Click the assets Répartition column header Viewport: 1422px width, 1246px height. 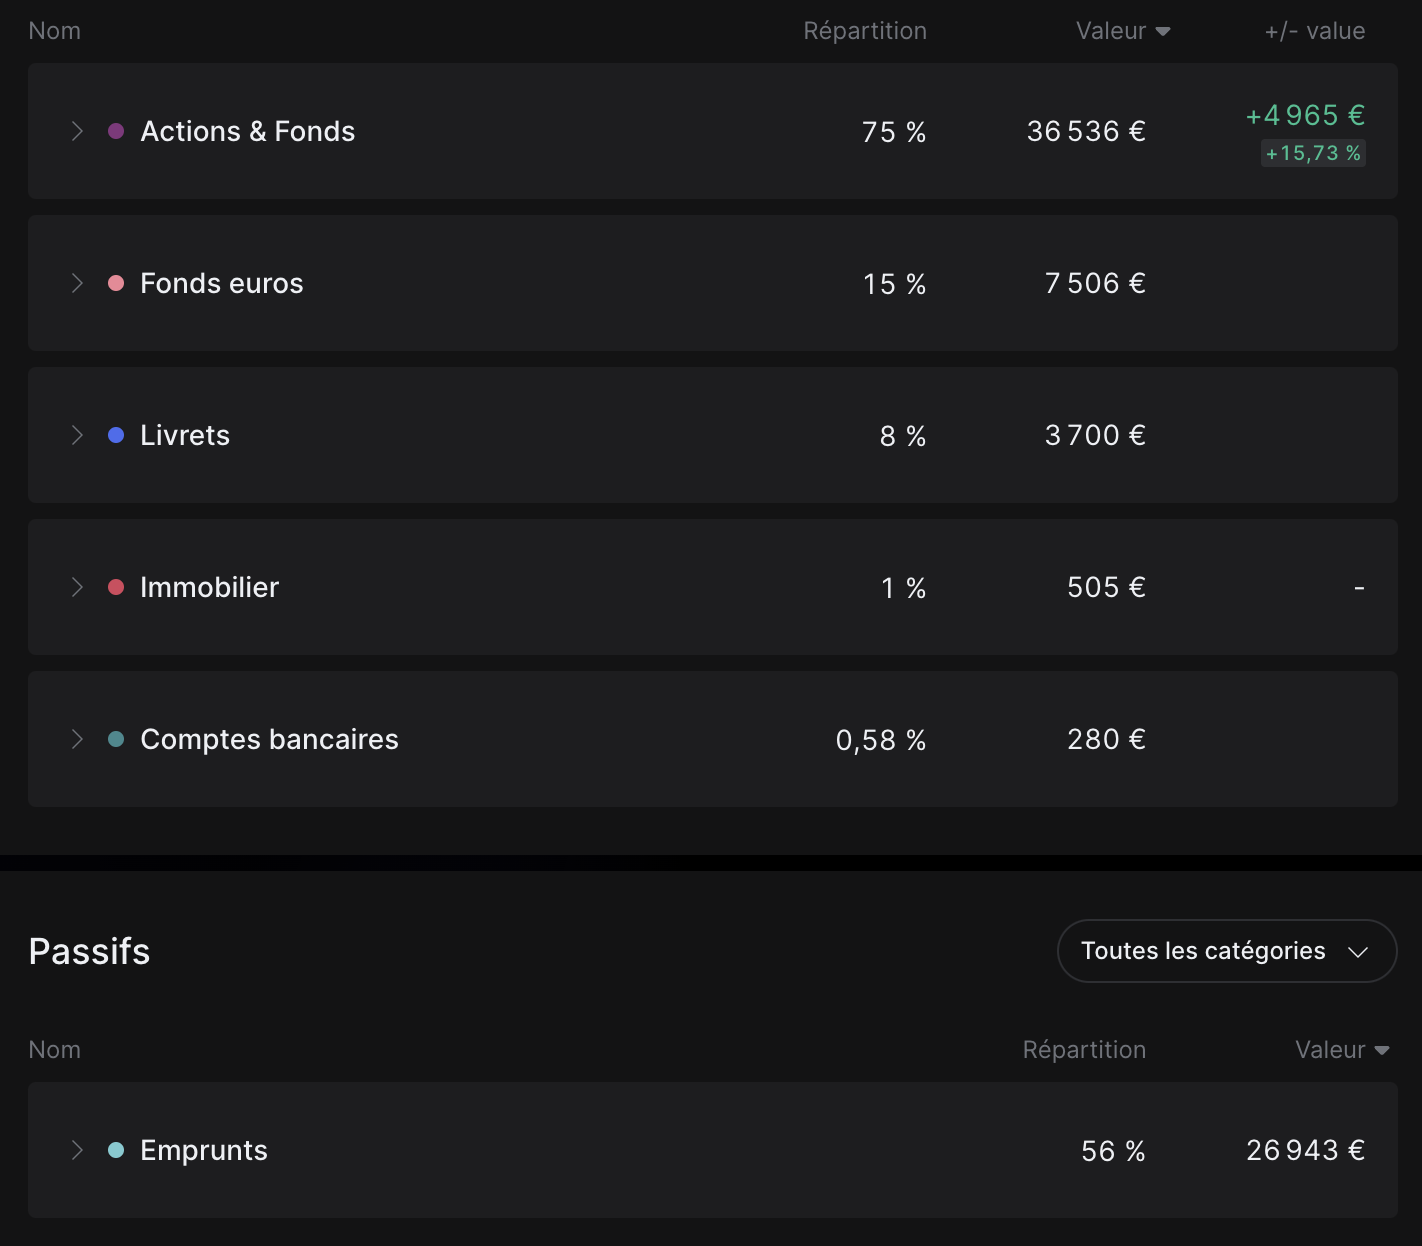(x=865, y=31)
